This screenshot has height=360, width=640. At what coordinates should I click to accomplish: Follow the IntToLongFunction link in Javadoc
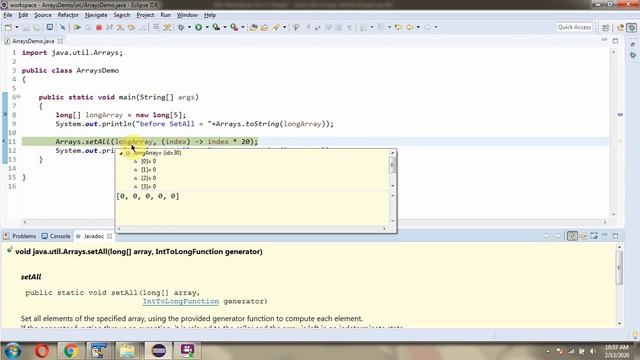[x=181, y=301]
